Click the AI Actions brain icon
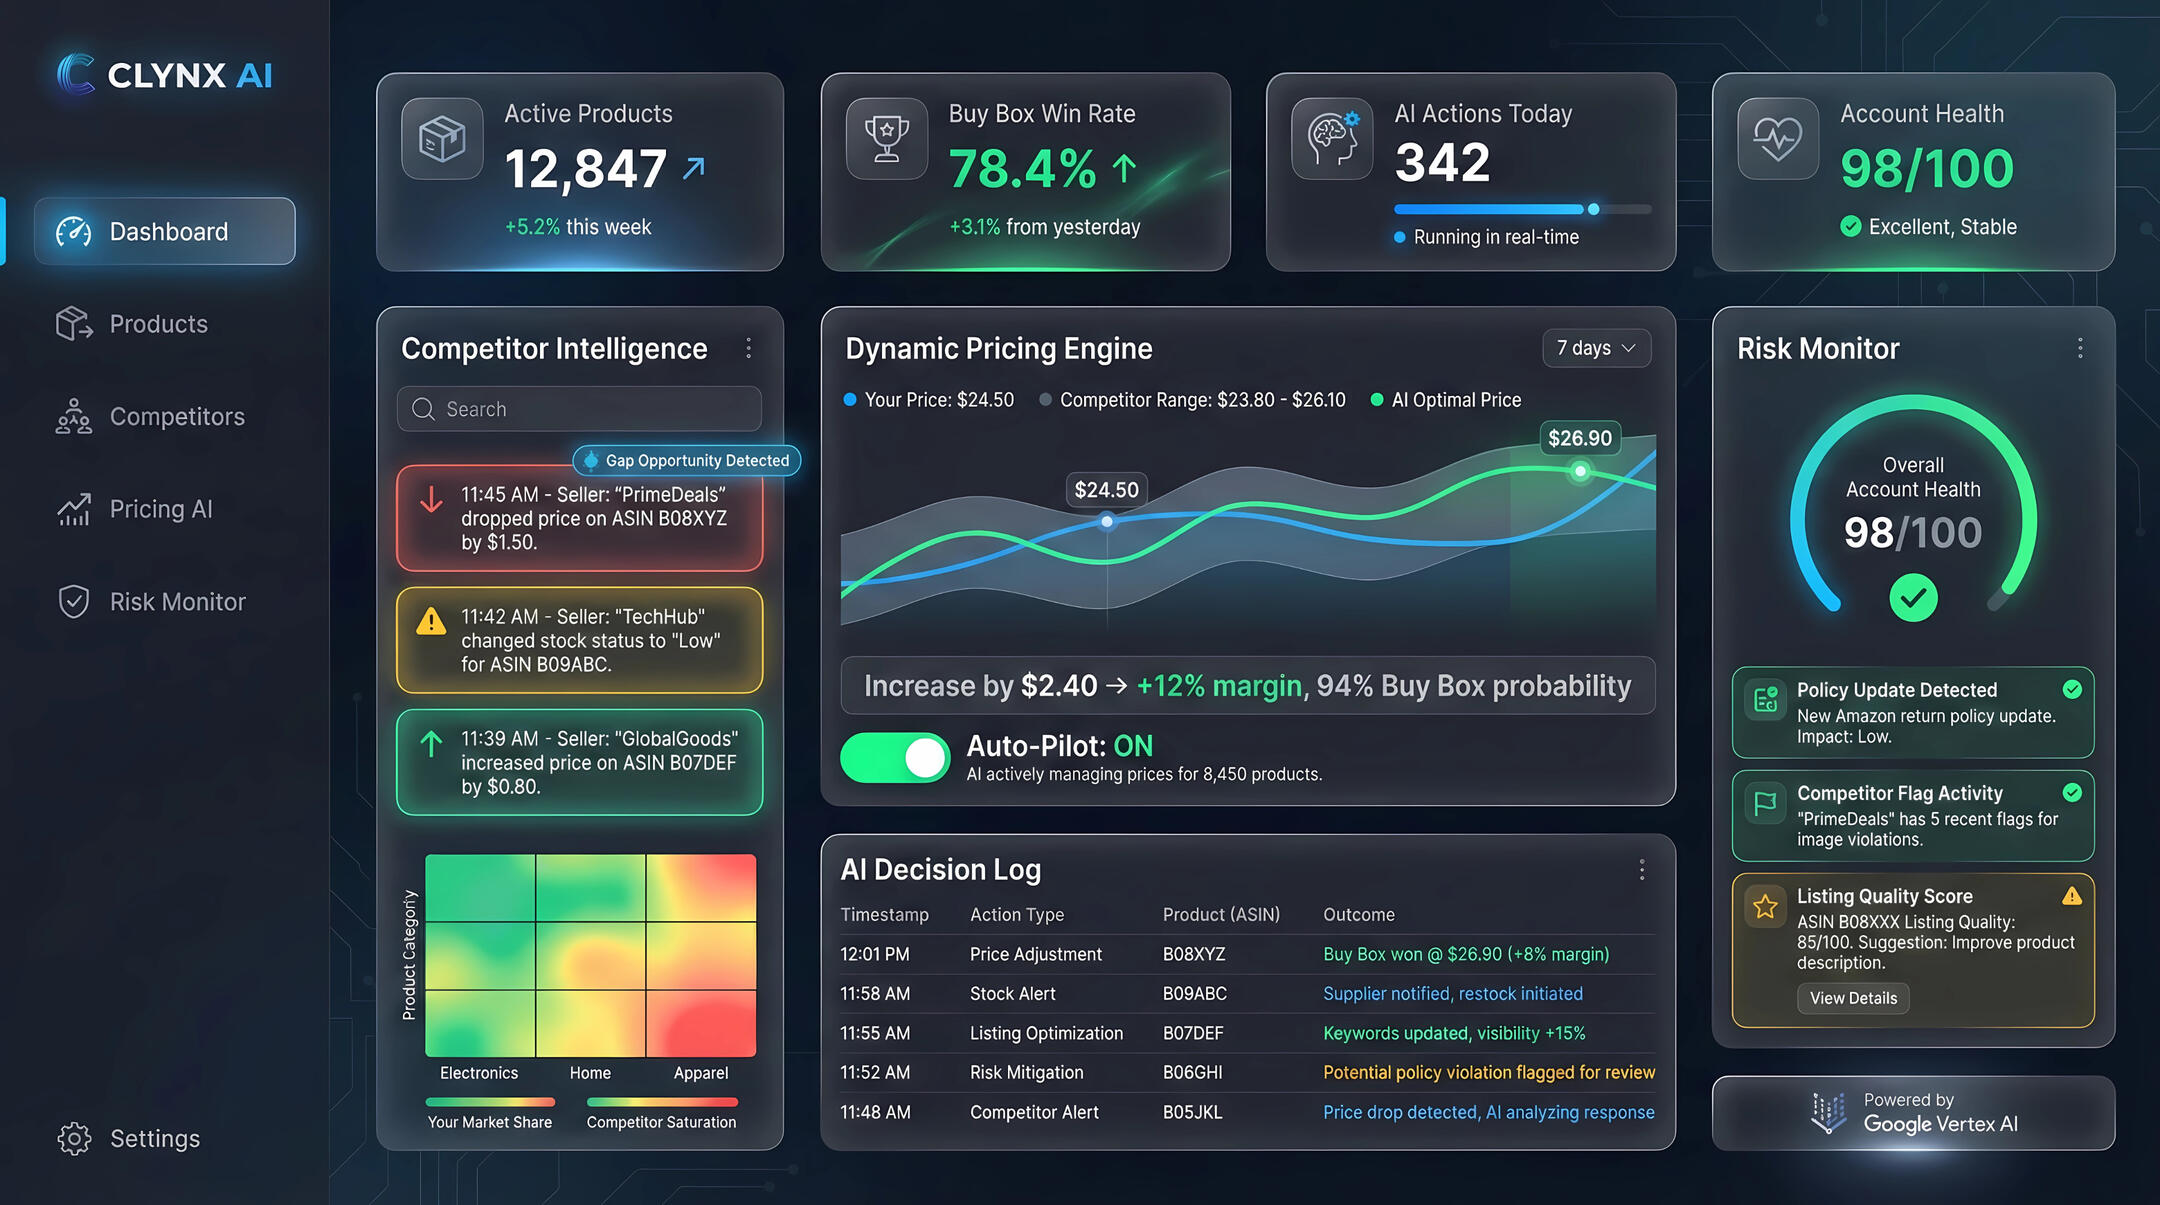 [x=1332, y=138]
